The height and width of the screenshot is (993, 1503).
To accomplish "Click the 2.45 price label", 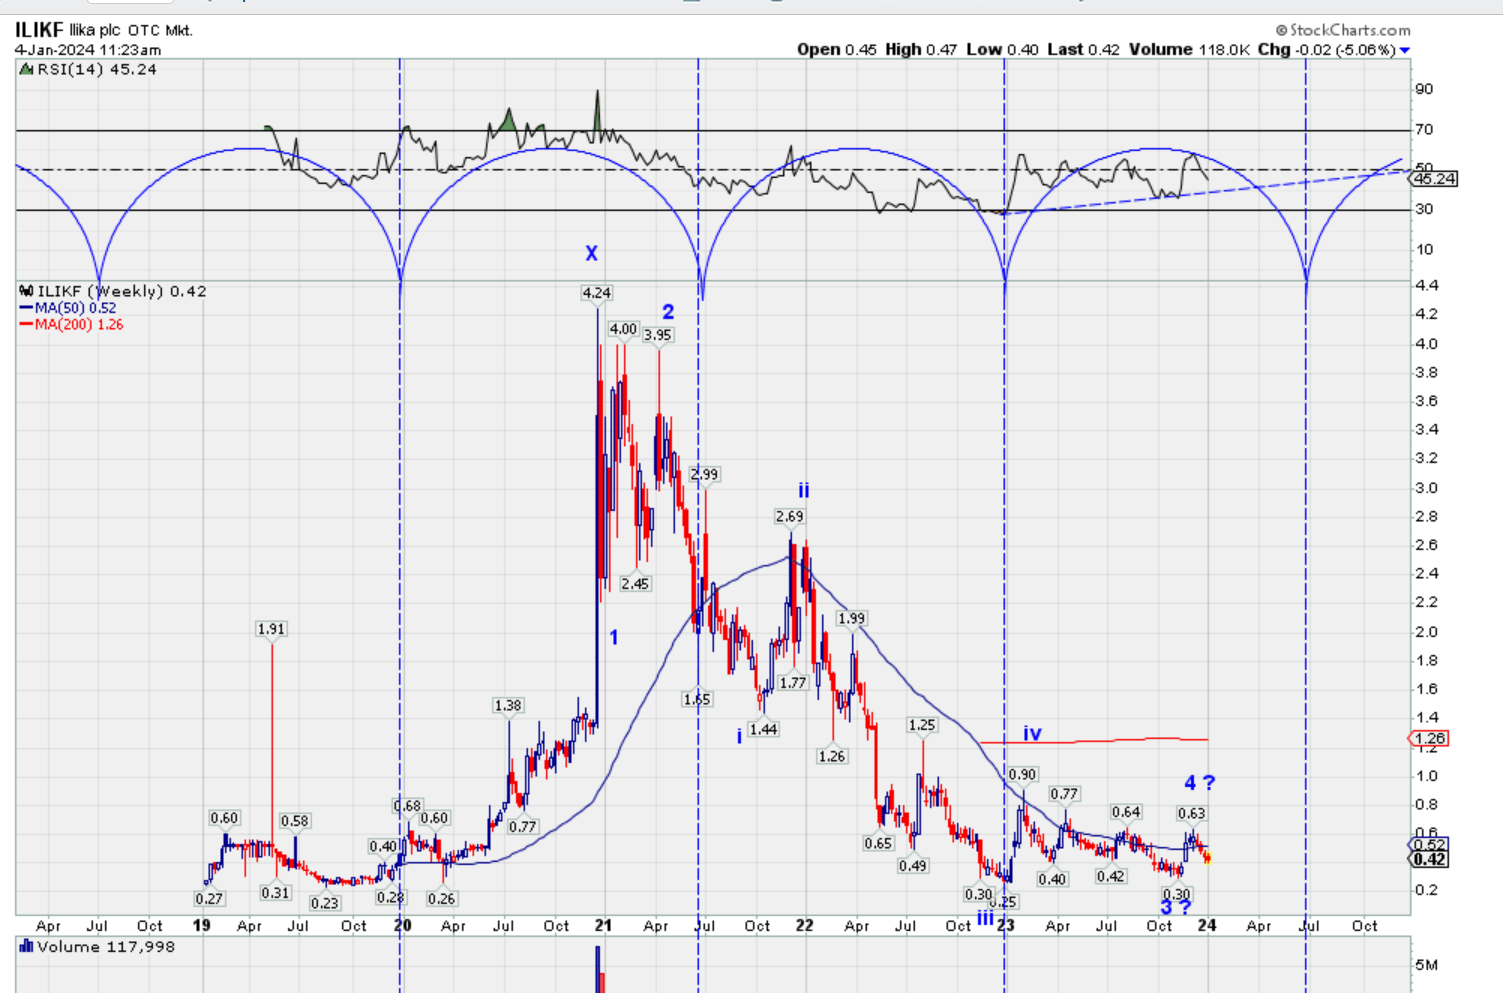I will (635, 583).
